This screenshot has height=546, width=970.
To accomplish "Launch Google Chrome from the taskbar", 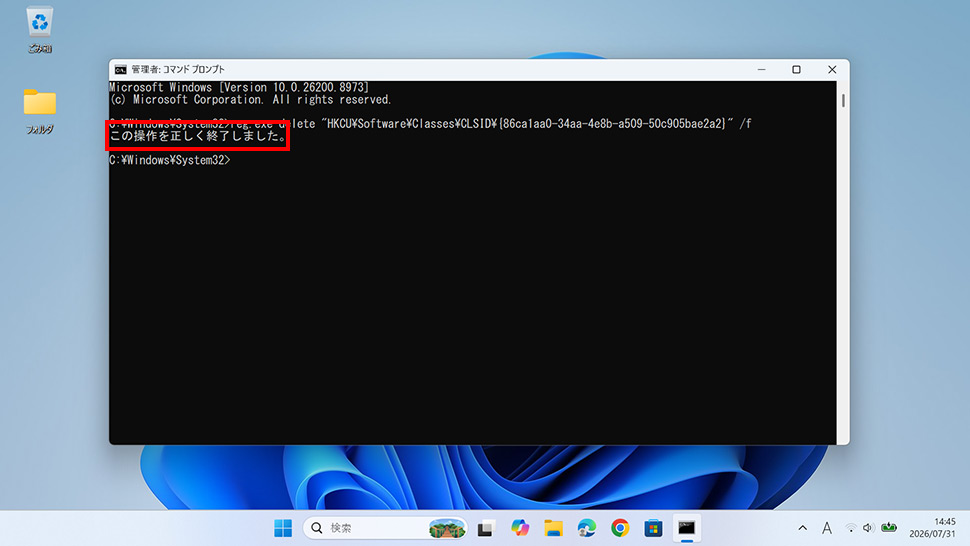I will (x=620, y=528).
